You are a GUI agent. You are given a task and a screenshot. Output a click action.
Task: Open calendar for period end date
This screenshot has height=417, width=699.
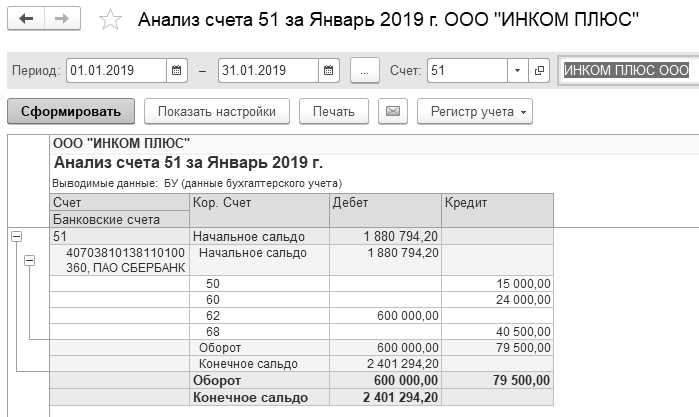point(330,71)
